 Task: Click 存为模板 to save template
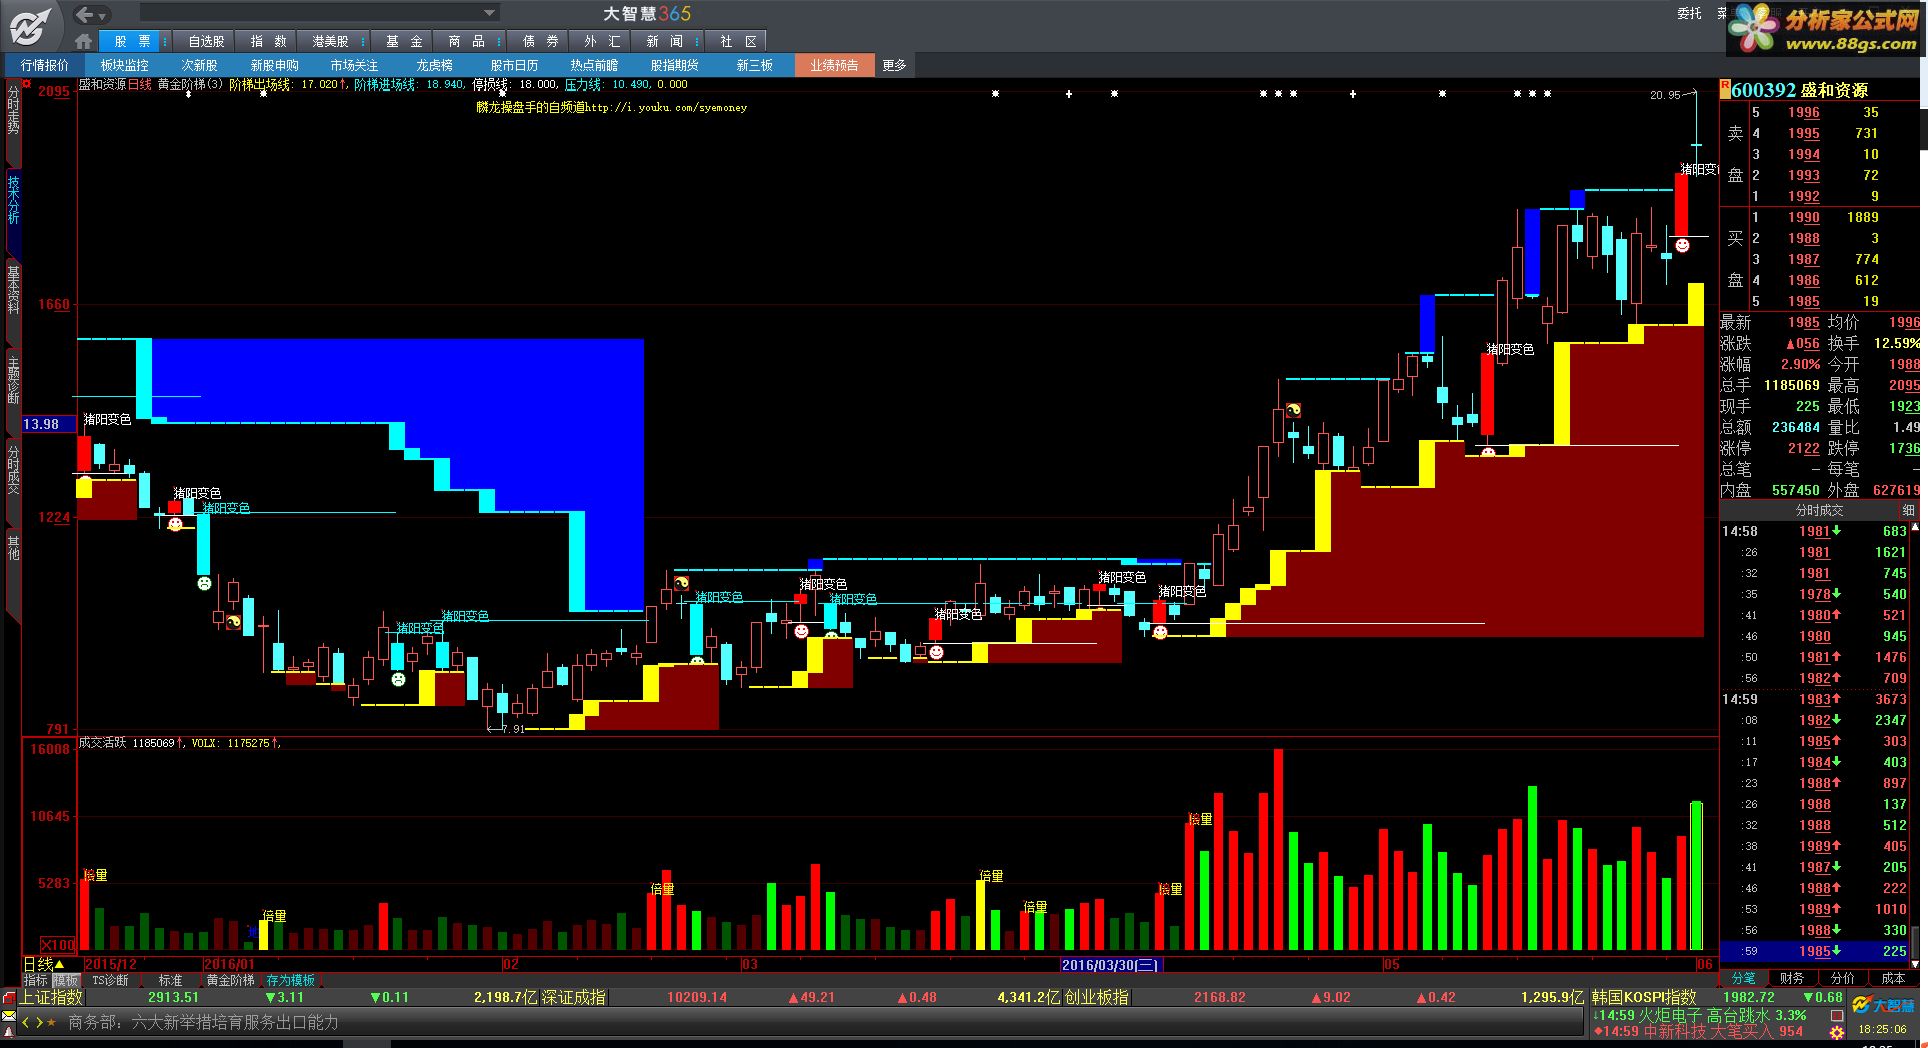coord(290,981)
